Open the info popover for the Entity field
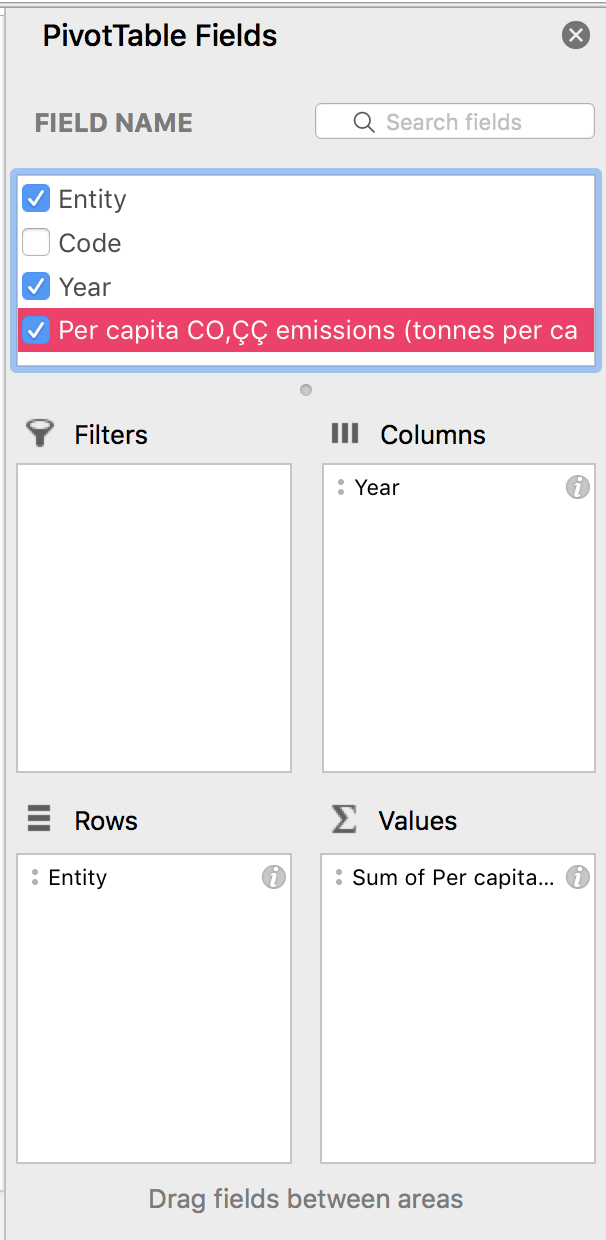 (272, 877)
